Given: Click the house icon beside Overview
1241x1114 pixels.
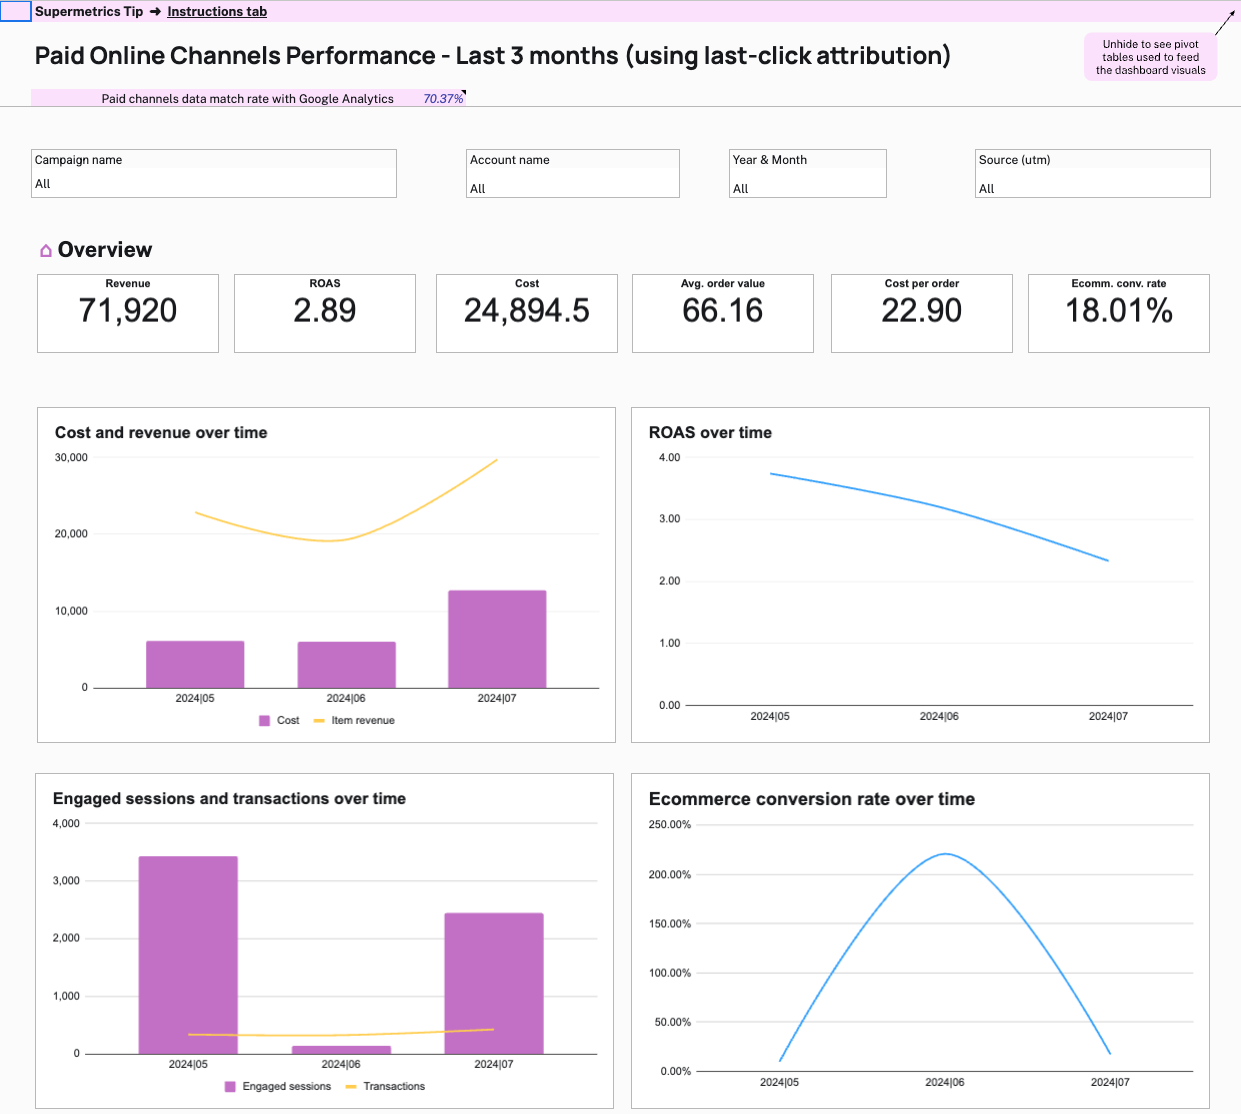Looking at the screenshot, I should tap(45, 251).
